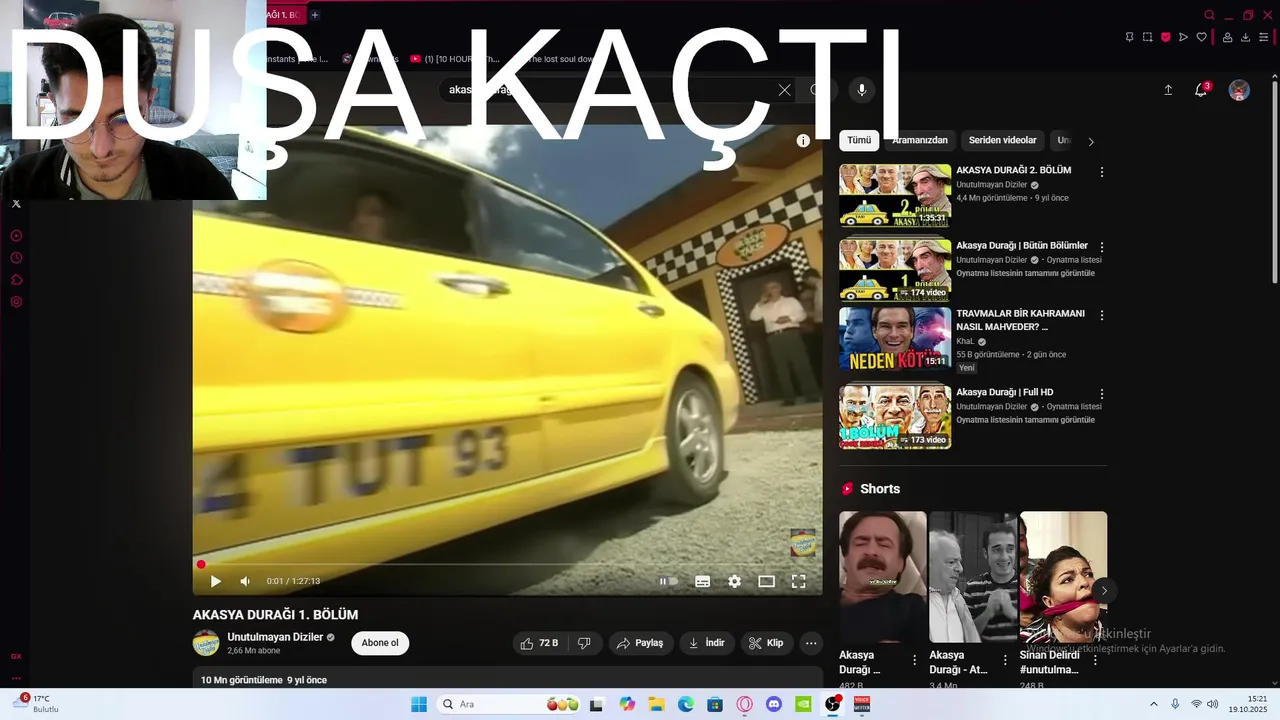Share video with Paylaş button
The image size is (1280, 720).
[640, 643]
